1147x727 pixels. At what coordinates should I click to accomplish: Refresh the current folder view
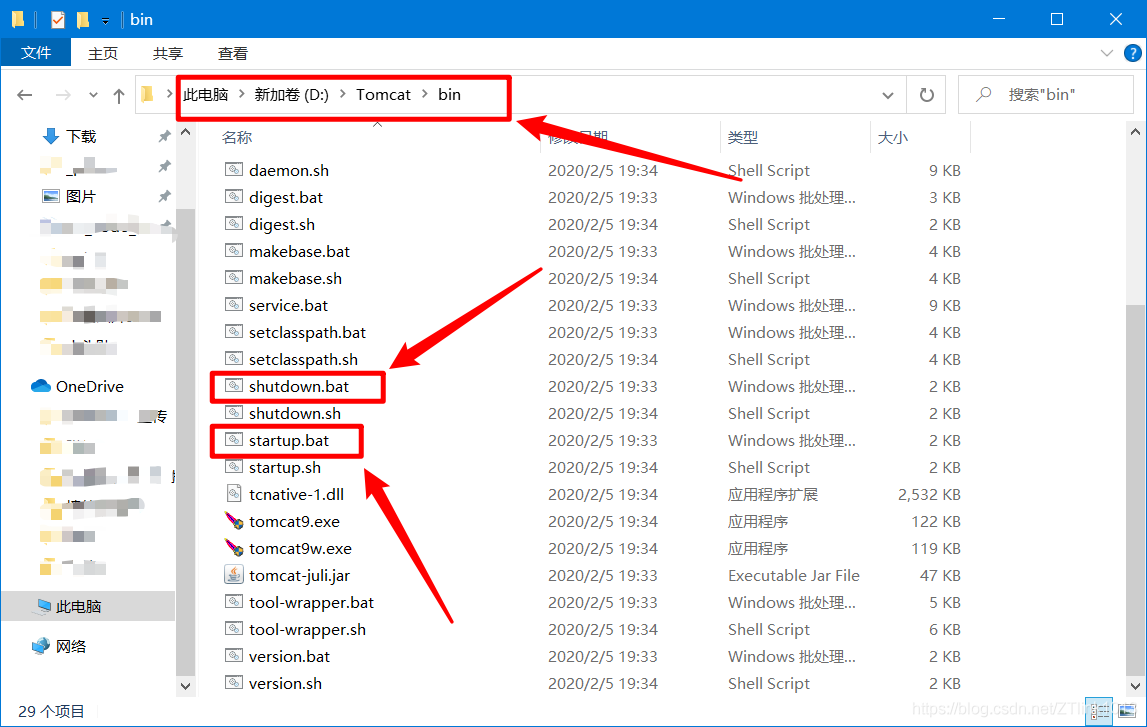(926, 95)
